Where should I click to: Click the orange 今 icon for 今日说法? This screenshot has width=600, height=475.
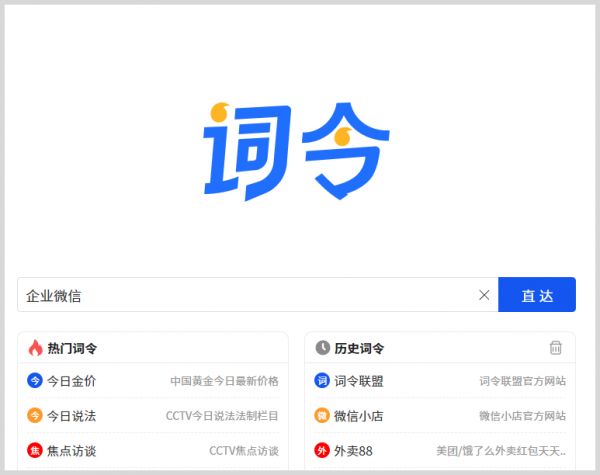tap(35, 416)
